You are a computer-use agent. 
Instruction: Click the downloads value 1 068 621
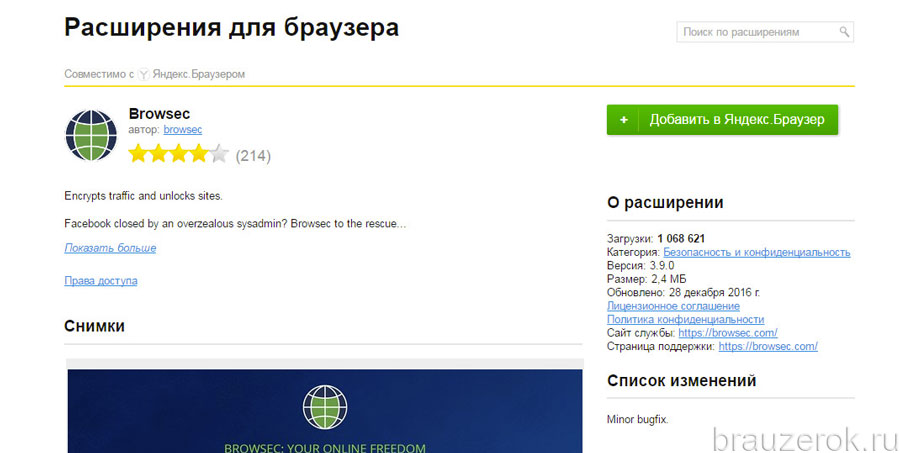[x=681, y=238]
